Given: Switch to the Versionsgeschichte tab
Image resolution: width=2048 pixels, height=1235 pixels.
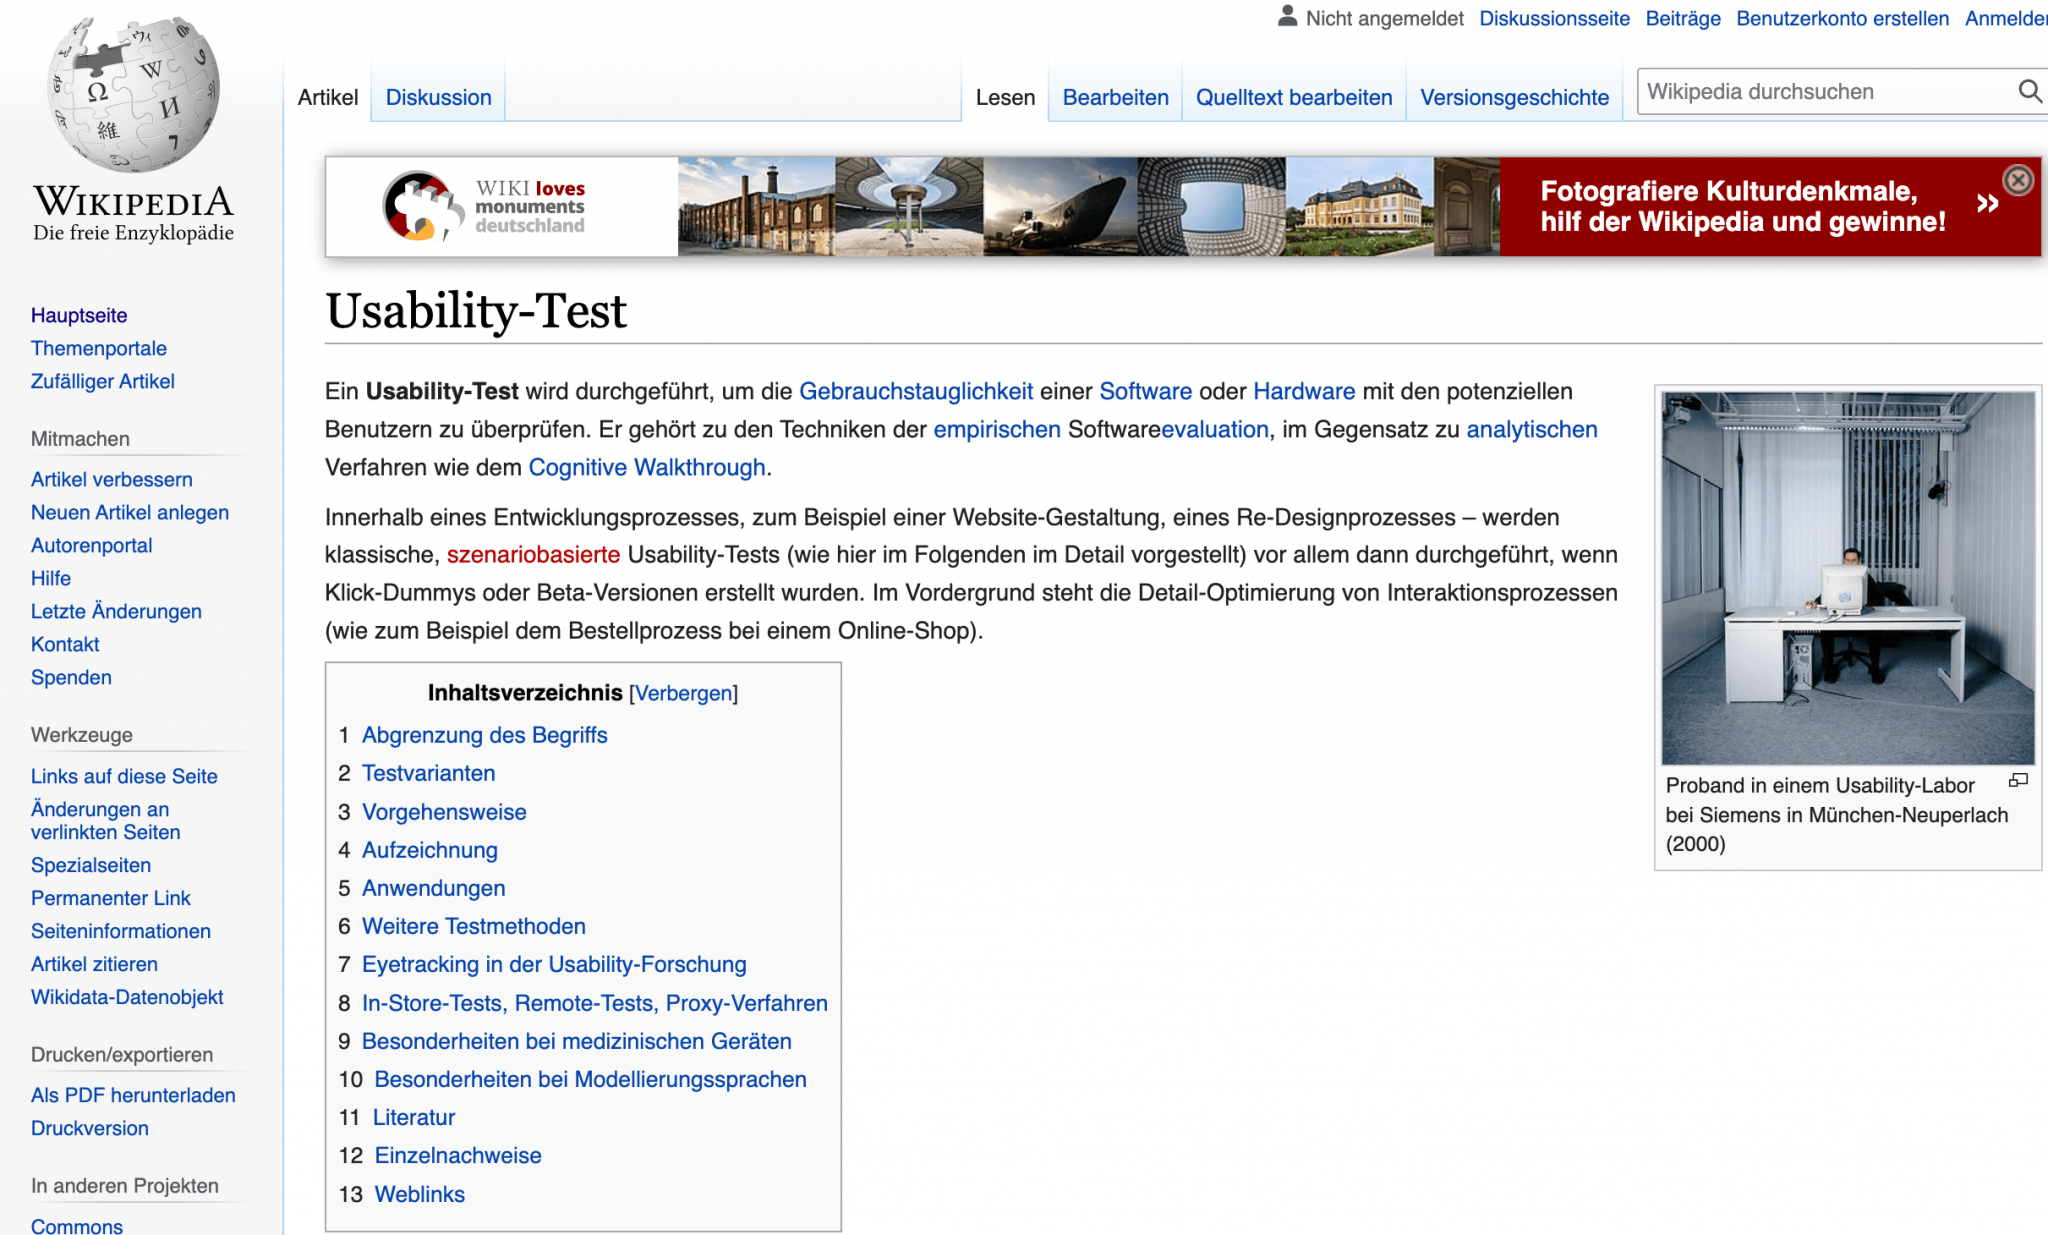Looking at the screenshot, I should point(1513,97).
